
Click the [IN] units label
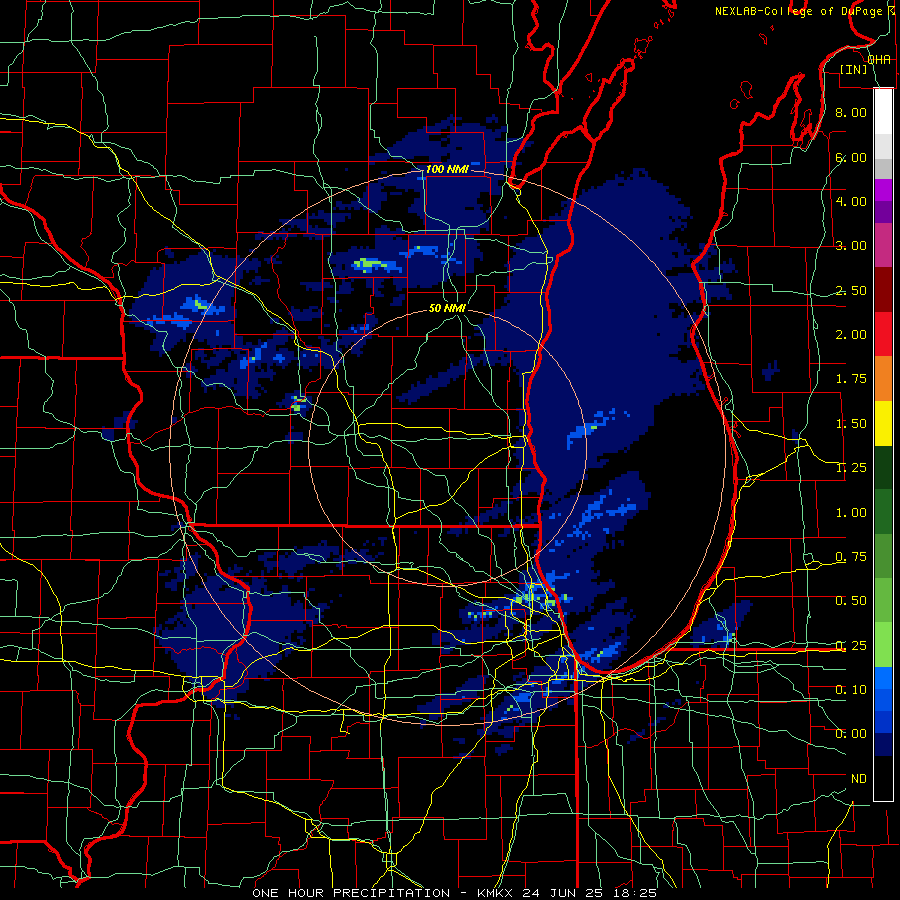pyautogui.click(x=854, y=69)
